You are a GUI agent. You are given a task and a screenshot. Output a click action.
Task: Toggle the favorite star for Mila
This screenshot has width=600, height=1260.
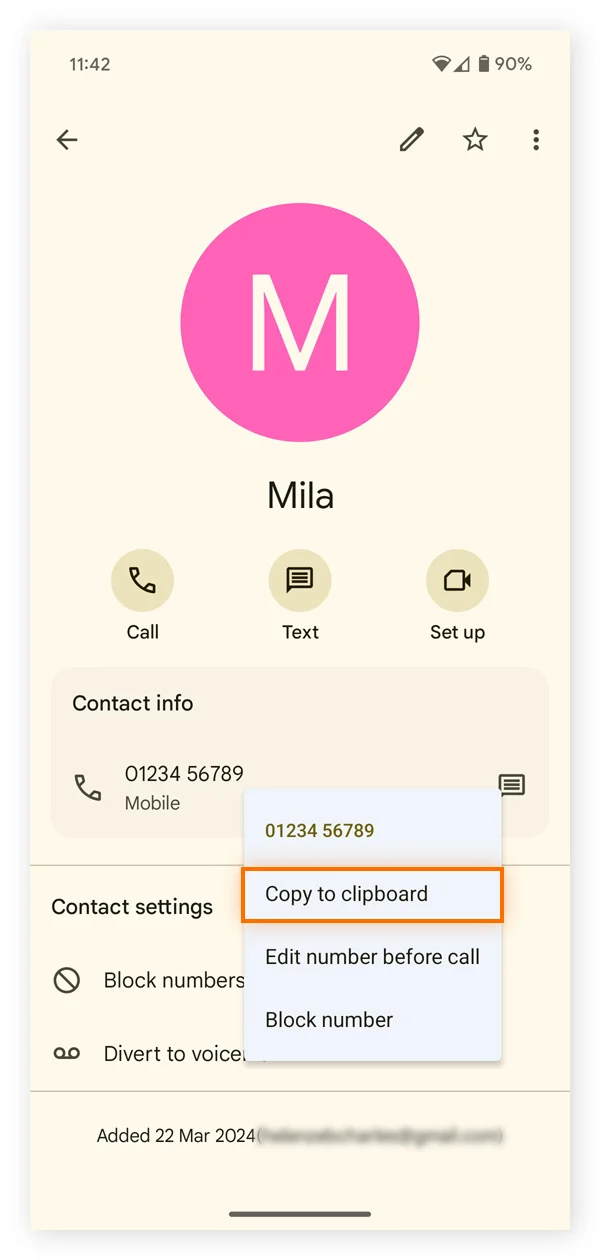point(475,140)
